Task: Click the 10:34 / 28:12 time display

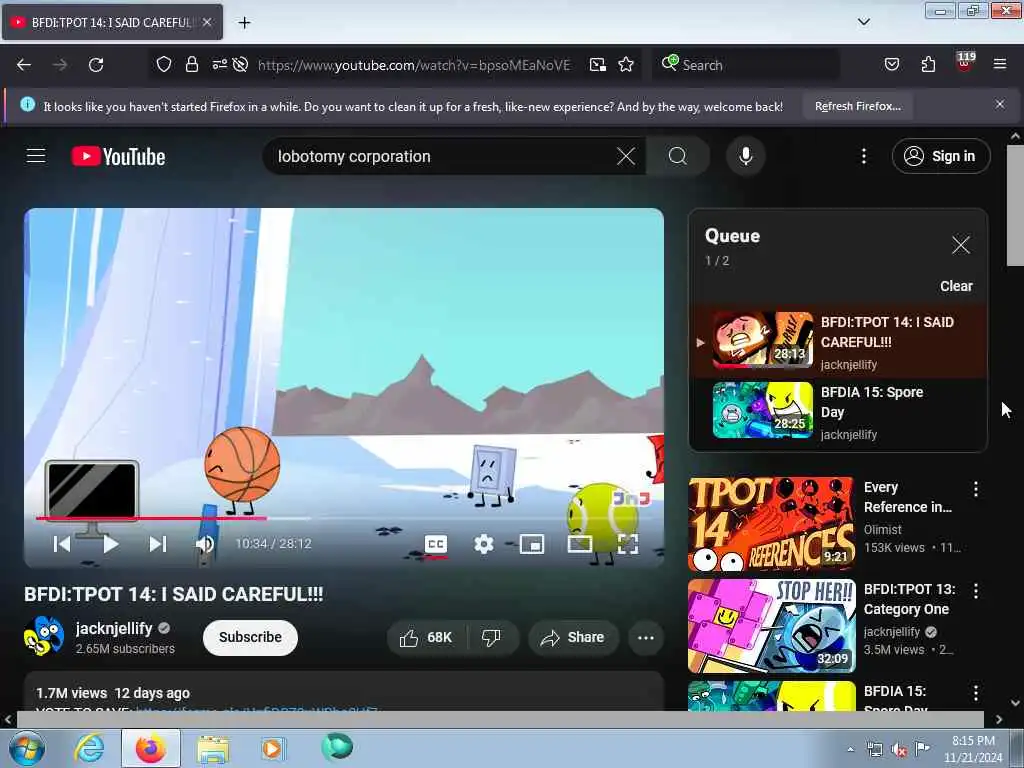Action: (x=273, y=543)
